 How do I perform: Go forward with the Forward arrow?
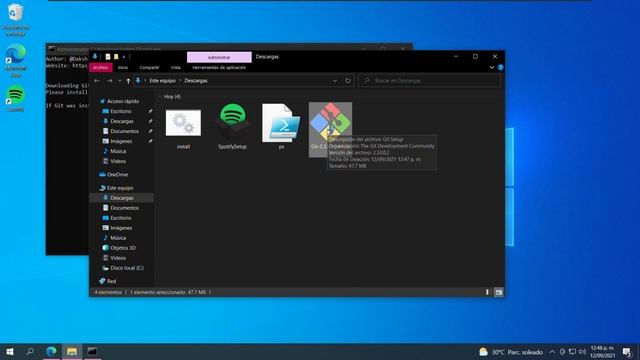click(109, 81)
